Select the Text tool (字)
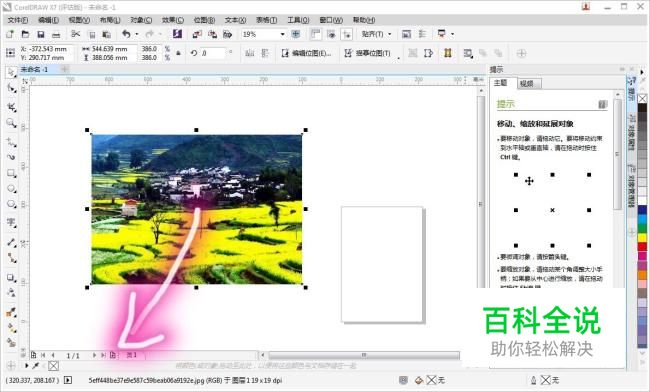650x392 pixels. 11,222
